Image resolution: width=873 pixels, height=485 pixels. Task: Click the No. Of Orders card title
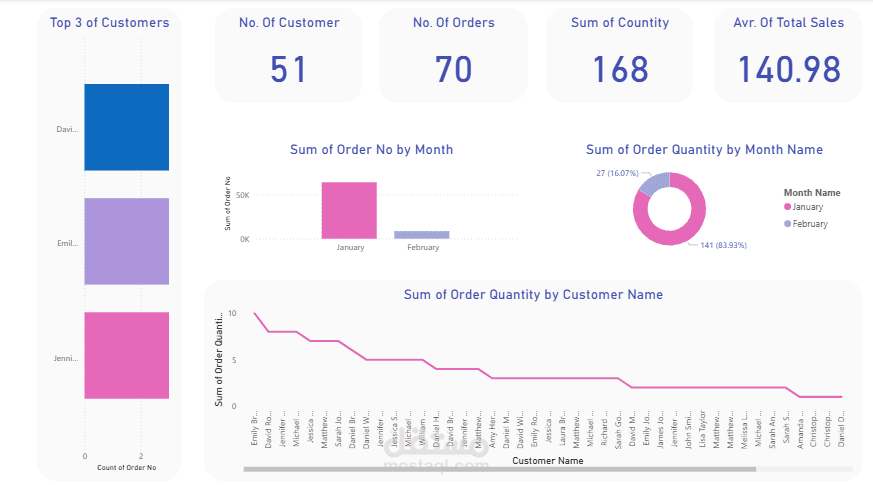[x=454, y=23]
